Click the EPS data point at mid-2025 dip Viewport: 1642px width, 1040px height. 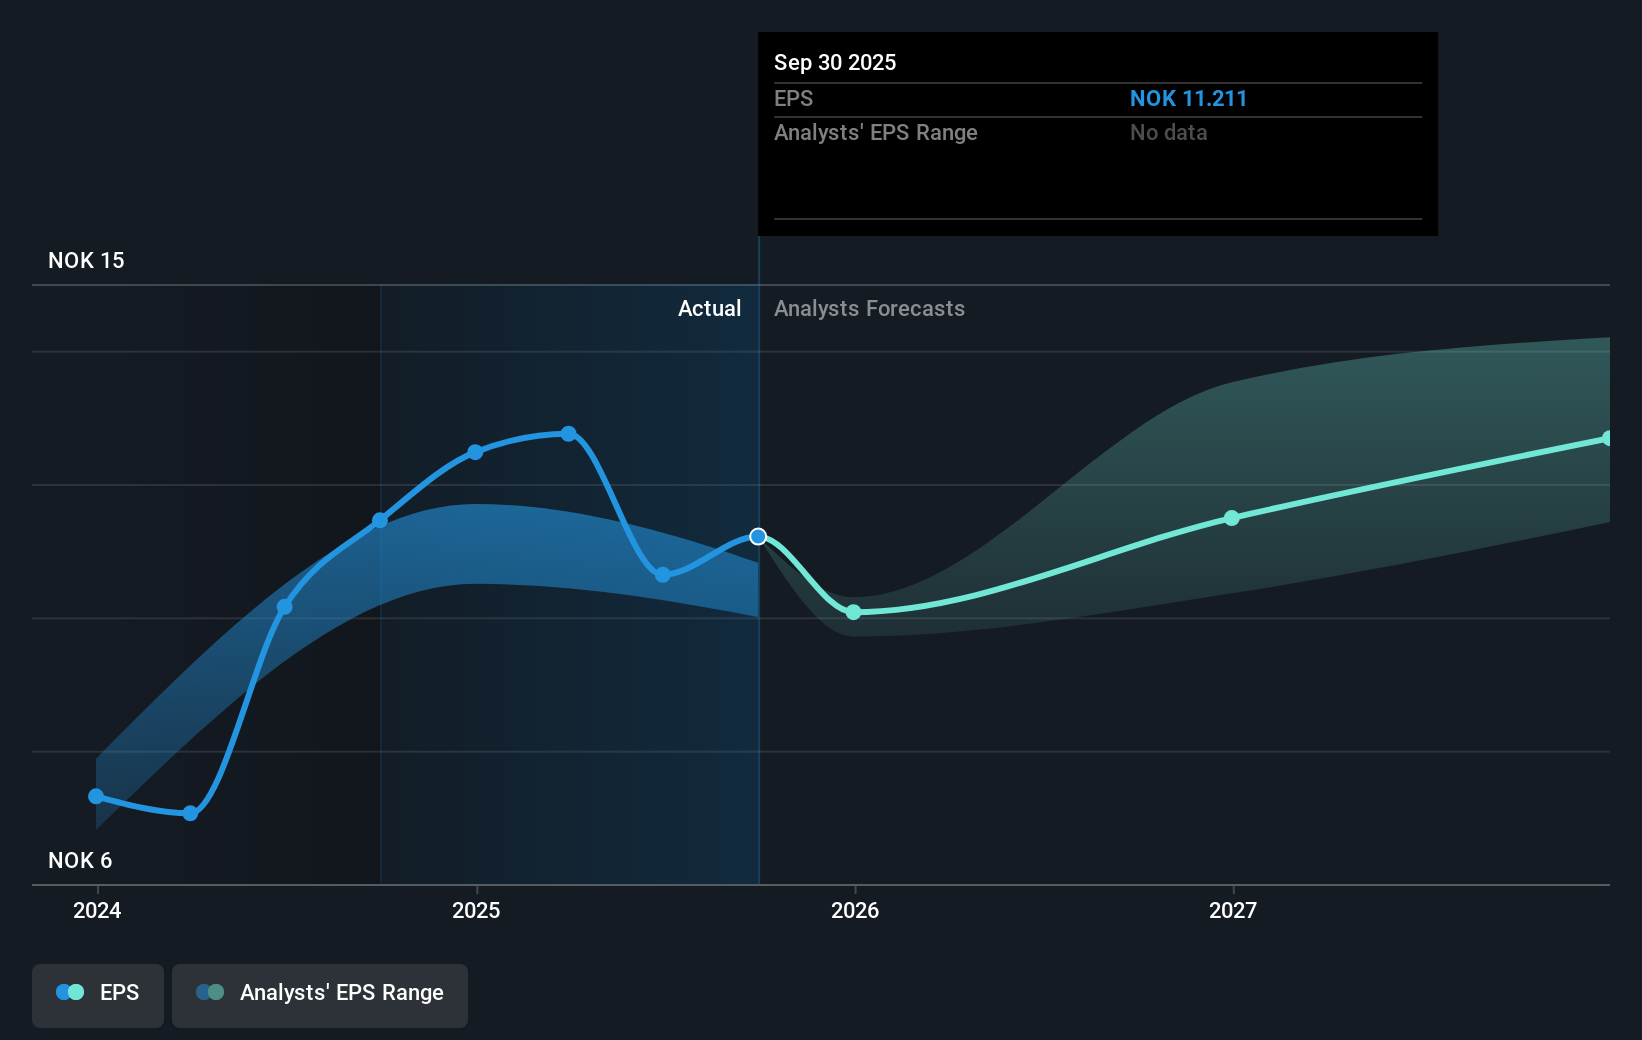pyautogui.click(x=662, y=575)
